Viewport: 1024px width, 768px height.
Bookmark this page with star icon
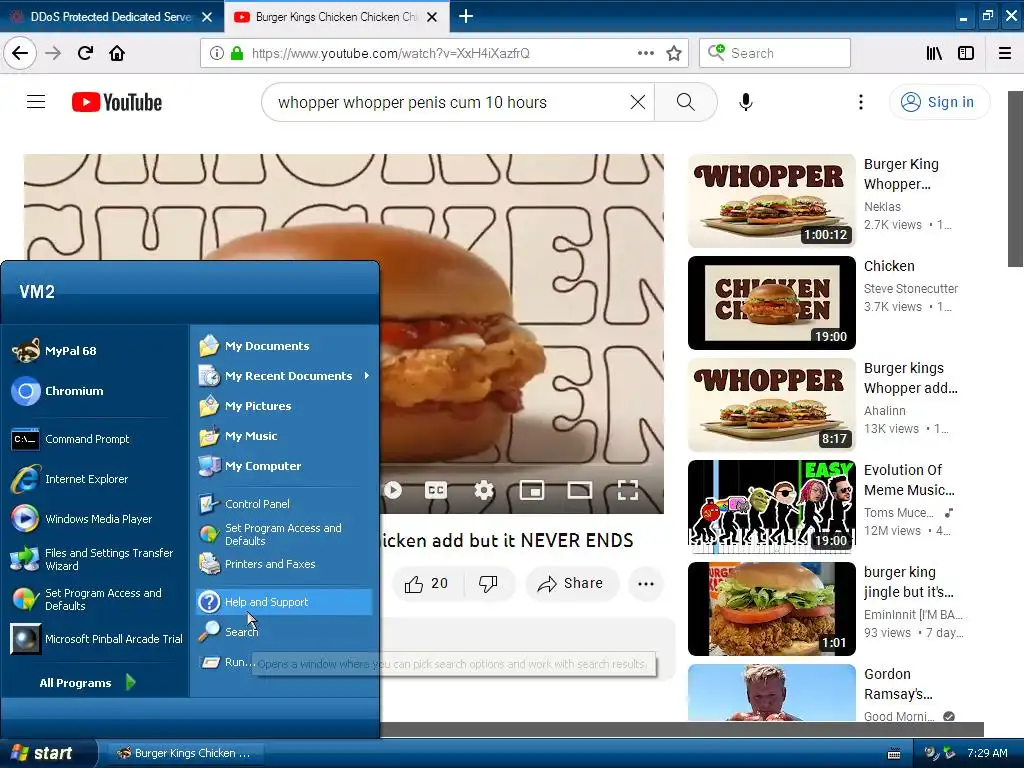pos(674,54)
